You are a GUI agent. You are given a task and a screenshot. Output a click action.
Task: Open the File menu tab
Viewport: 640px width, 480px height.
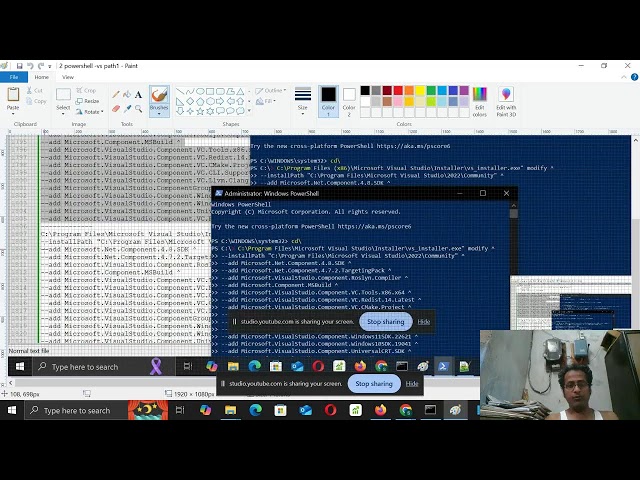tap(14, 77)
